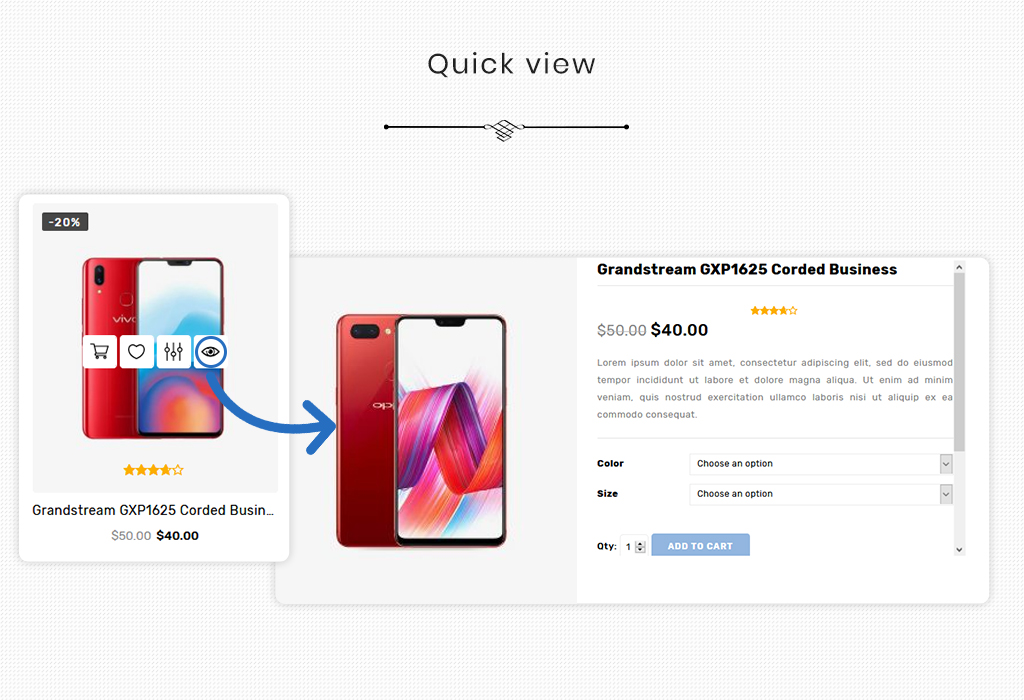
Task: Click the add-to-cart shopping cart icon
Action: (100, 352)
